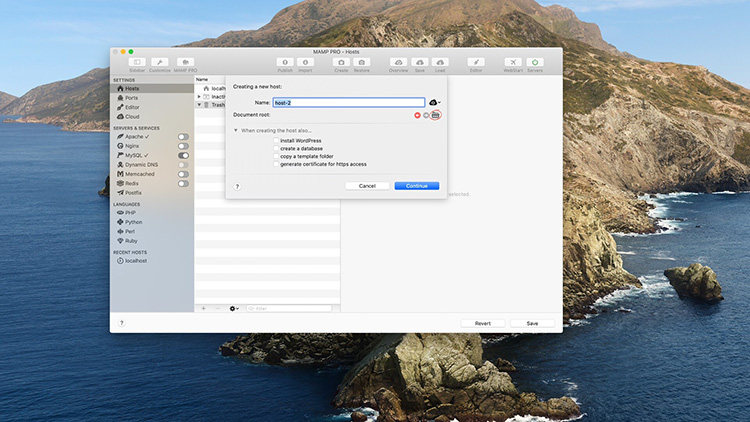Toggle the Sidebar toolbar icon
Screen dimensions: 750x422
click(x=137, y=62)
